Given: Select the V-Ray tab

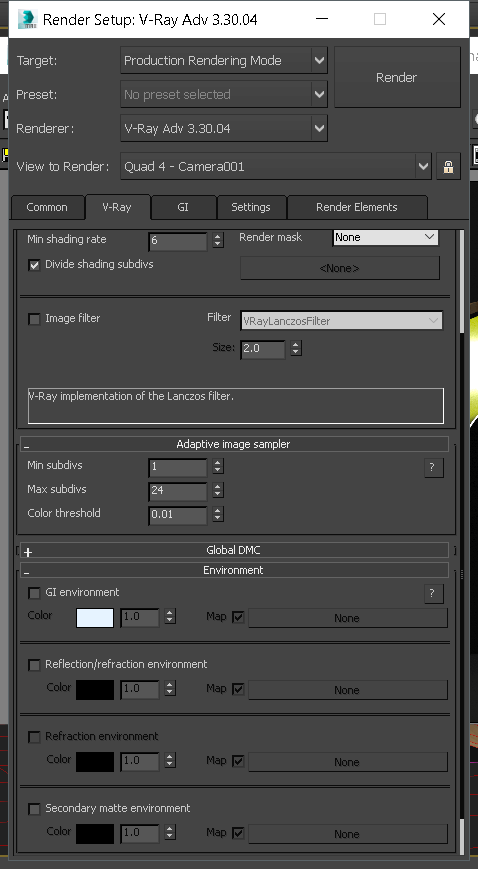Looking at the screenshot, I should pyautogui.click(x=117, y=207).
